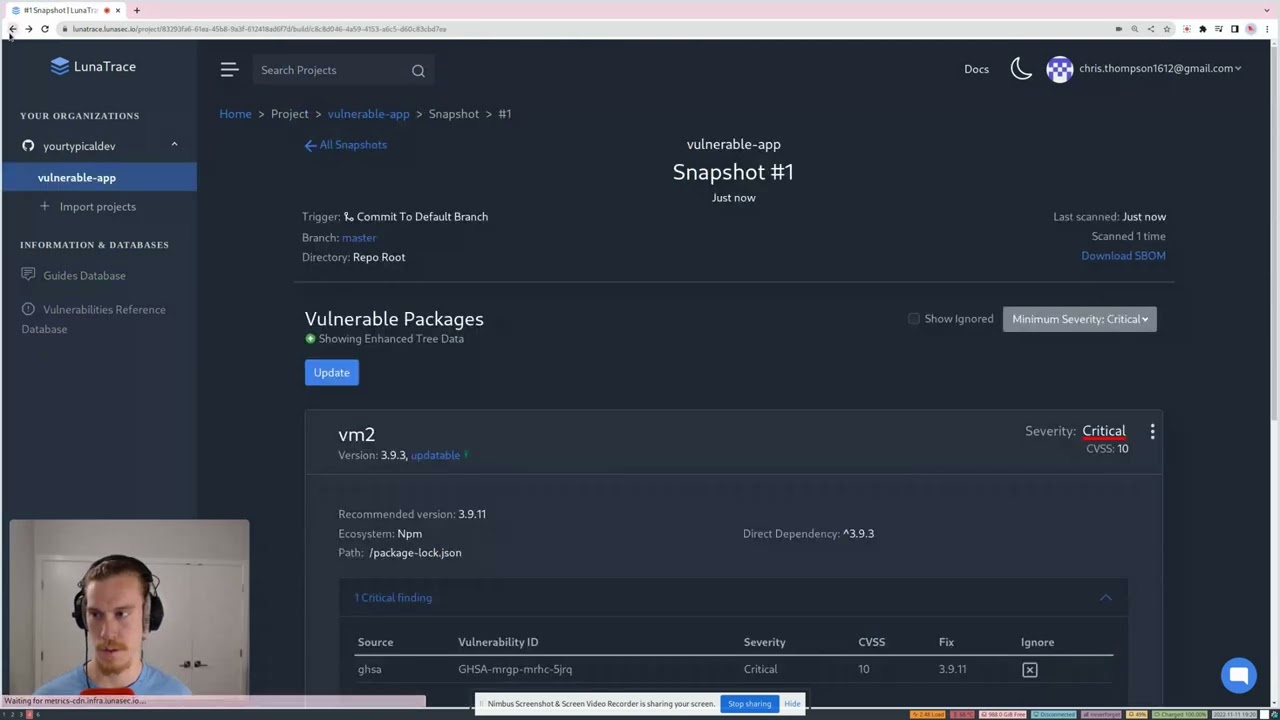Image resolution: width=1280 pixels, height=720 pixels.
Task: Hide the screen sharing notice
Action: coord(792,703)
